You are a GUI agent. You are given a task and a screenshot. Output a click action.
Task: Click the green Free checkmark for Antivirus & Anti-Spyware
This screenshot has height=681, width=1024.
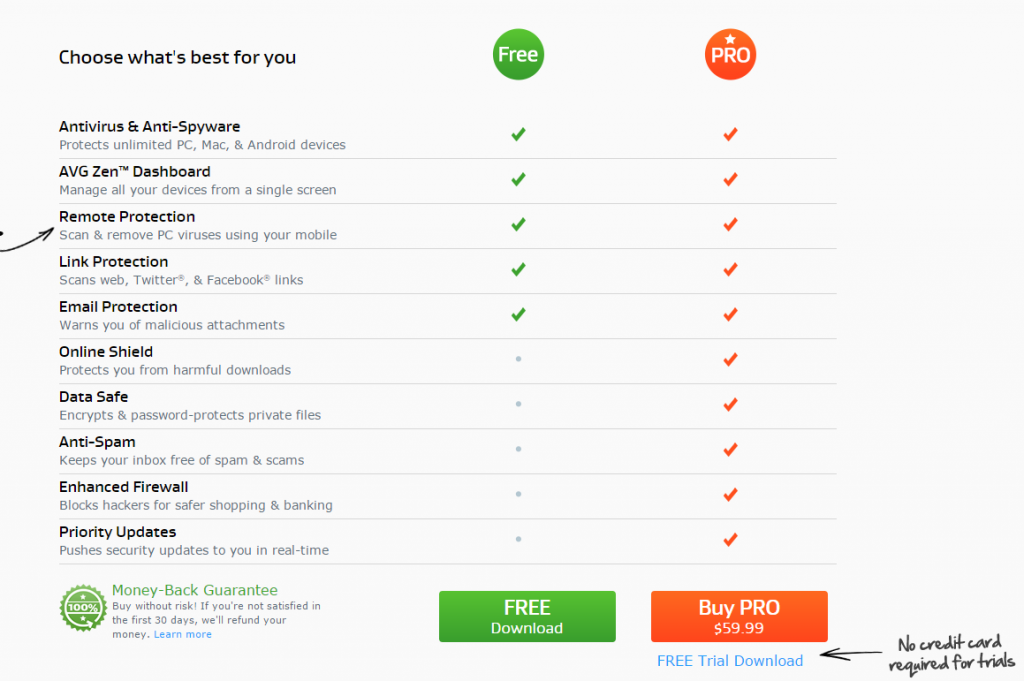click(x=518, y=134)
